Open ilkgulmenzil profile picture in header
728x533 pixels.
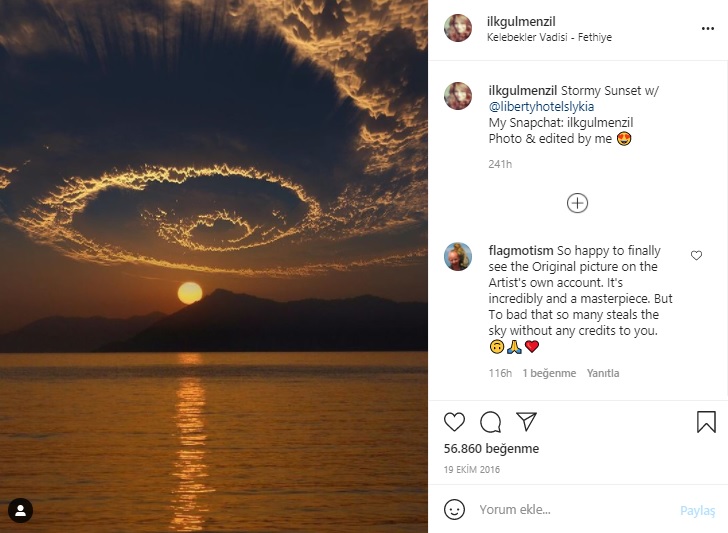[x=458, y=29]
